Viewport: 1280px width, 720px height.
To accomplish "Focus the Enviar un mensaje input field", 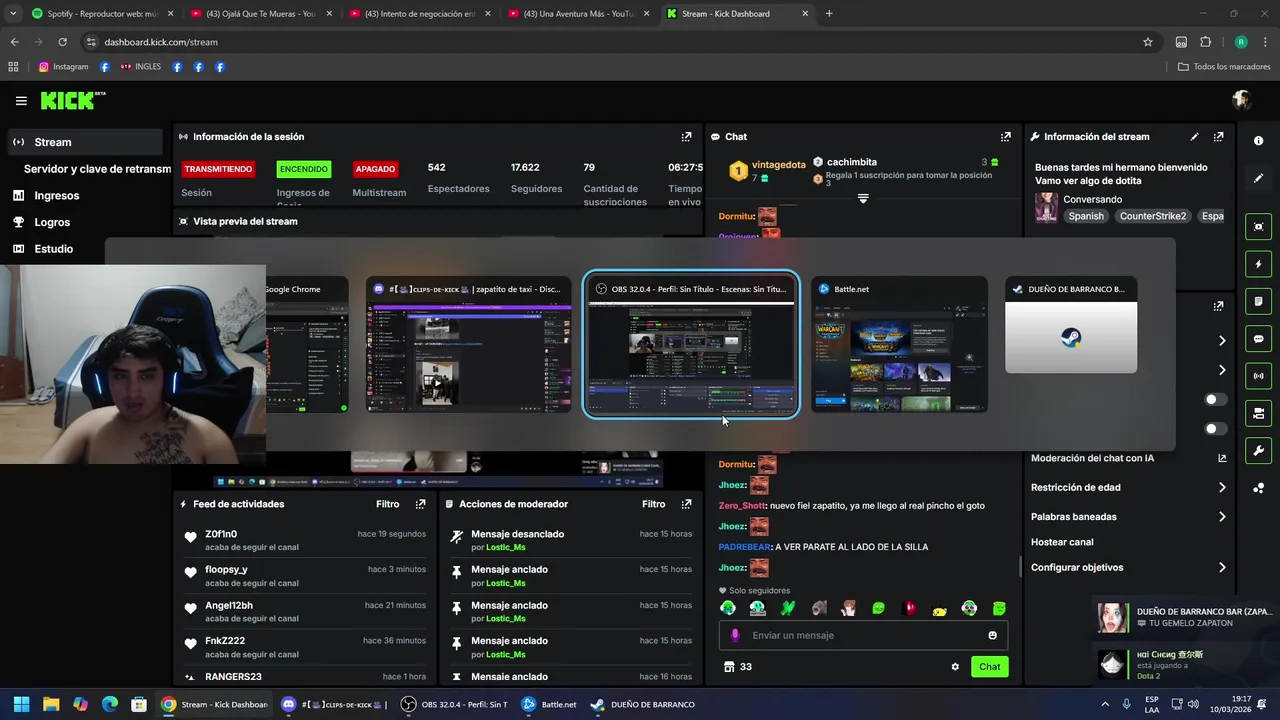I will (x=863, y=635).
